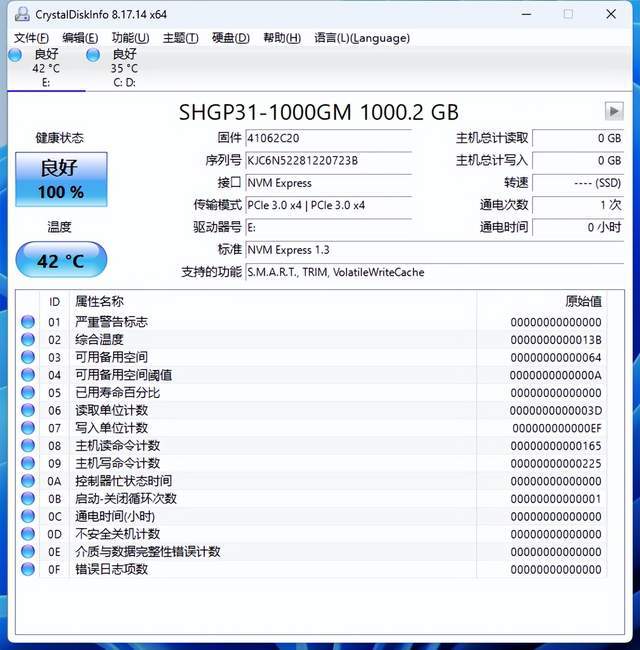Click the 42 °C temperature button

(61, 260)
